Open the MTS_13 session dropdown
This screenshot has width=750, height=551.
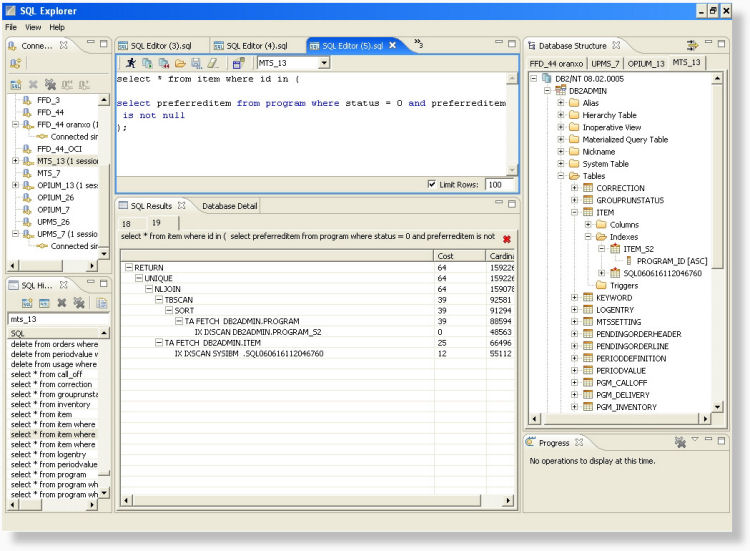(322, 63)
